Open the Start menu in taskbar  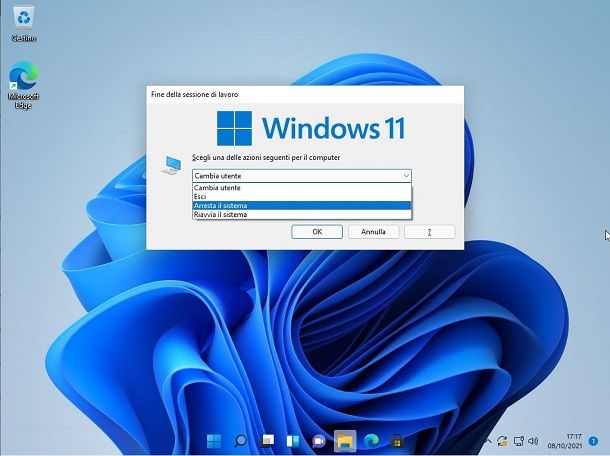click(214, 441)
